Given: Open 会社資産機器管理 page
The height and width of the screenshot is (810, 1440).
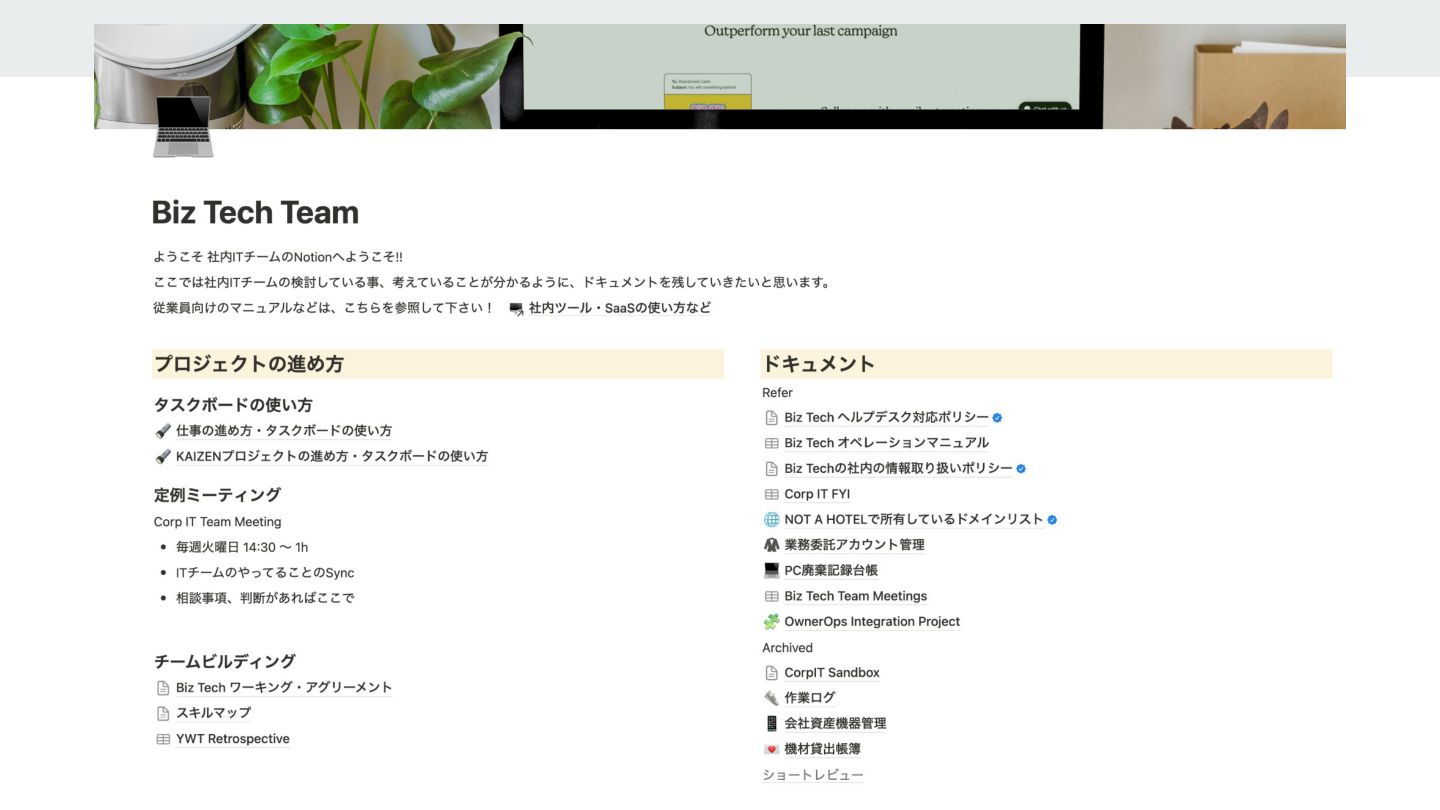Looking at the screenshot, I should coord(835,724).
